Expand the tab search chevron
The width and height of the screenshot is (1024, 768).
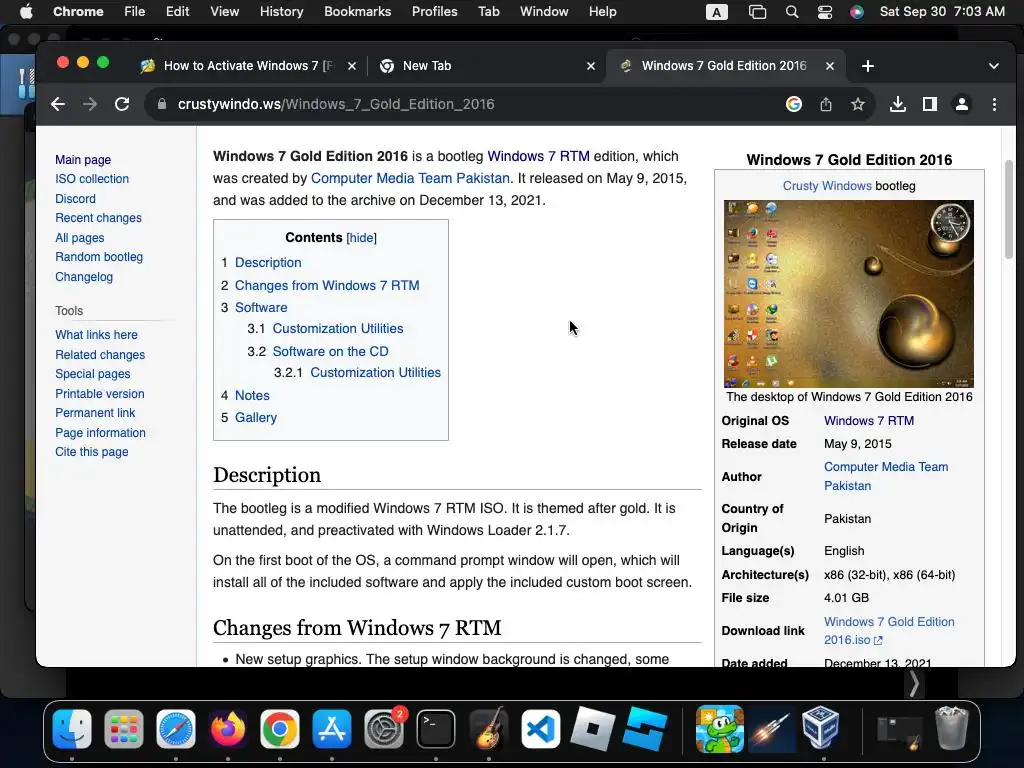point(994,66)
